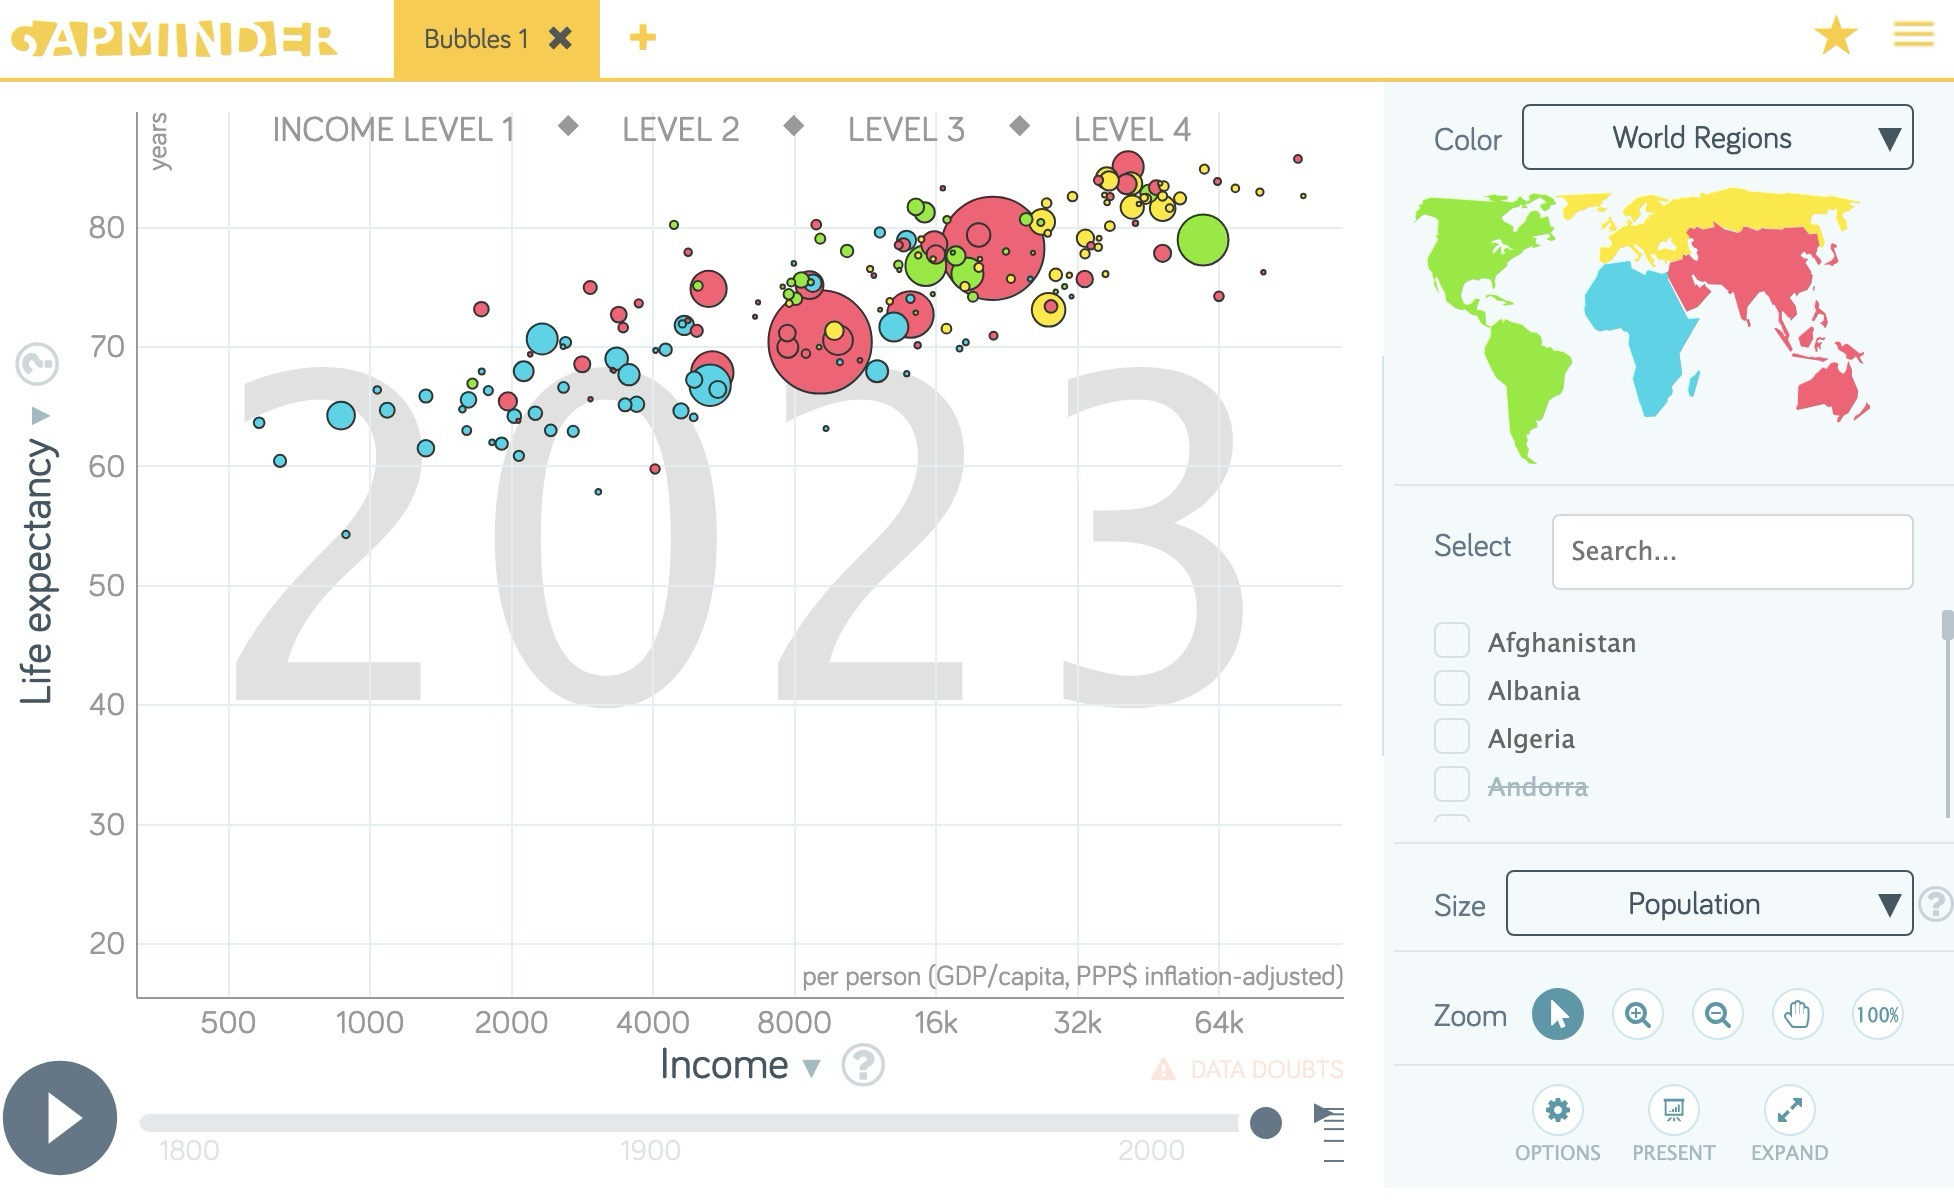Open the World Regions color dropdown
Screen dimensions: 1954x1204
[x=1717, y=137]
